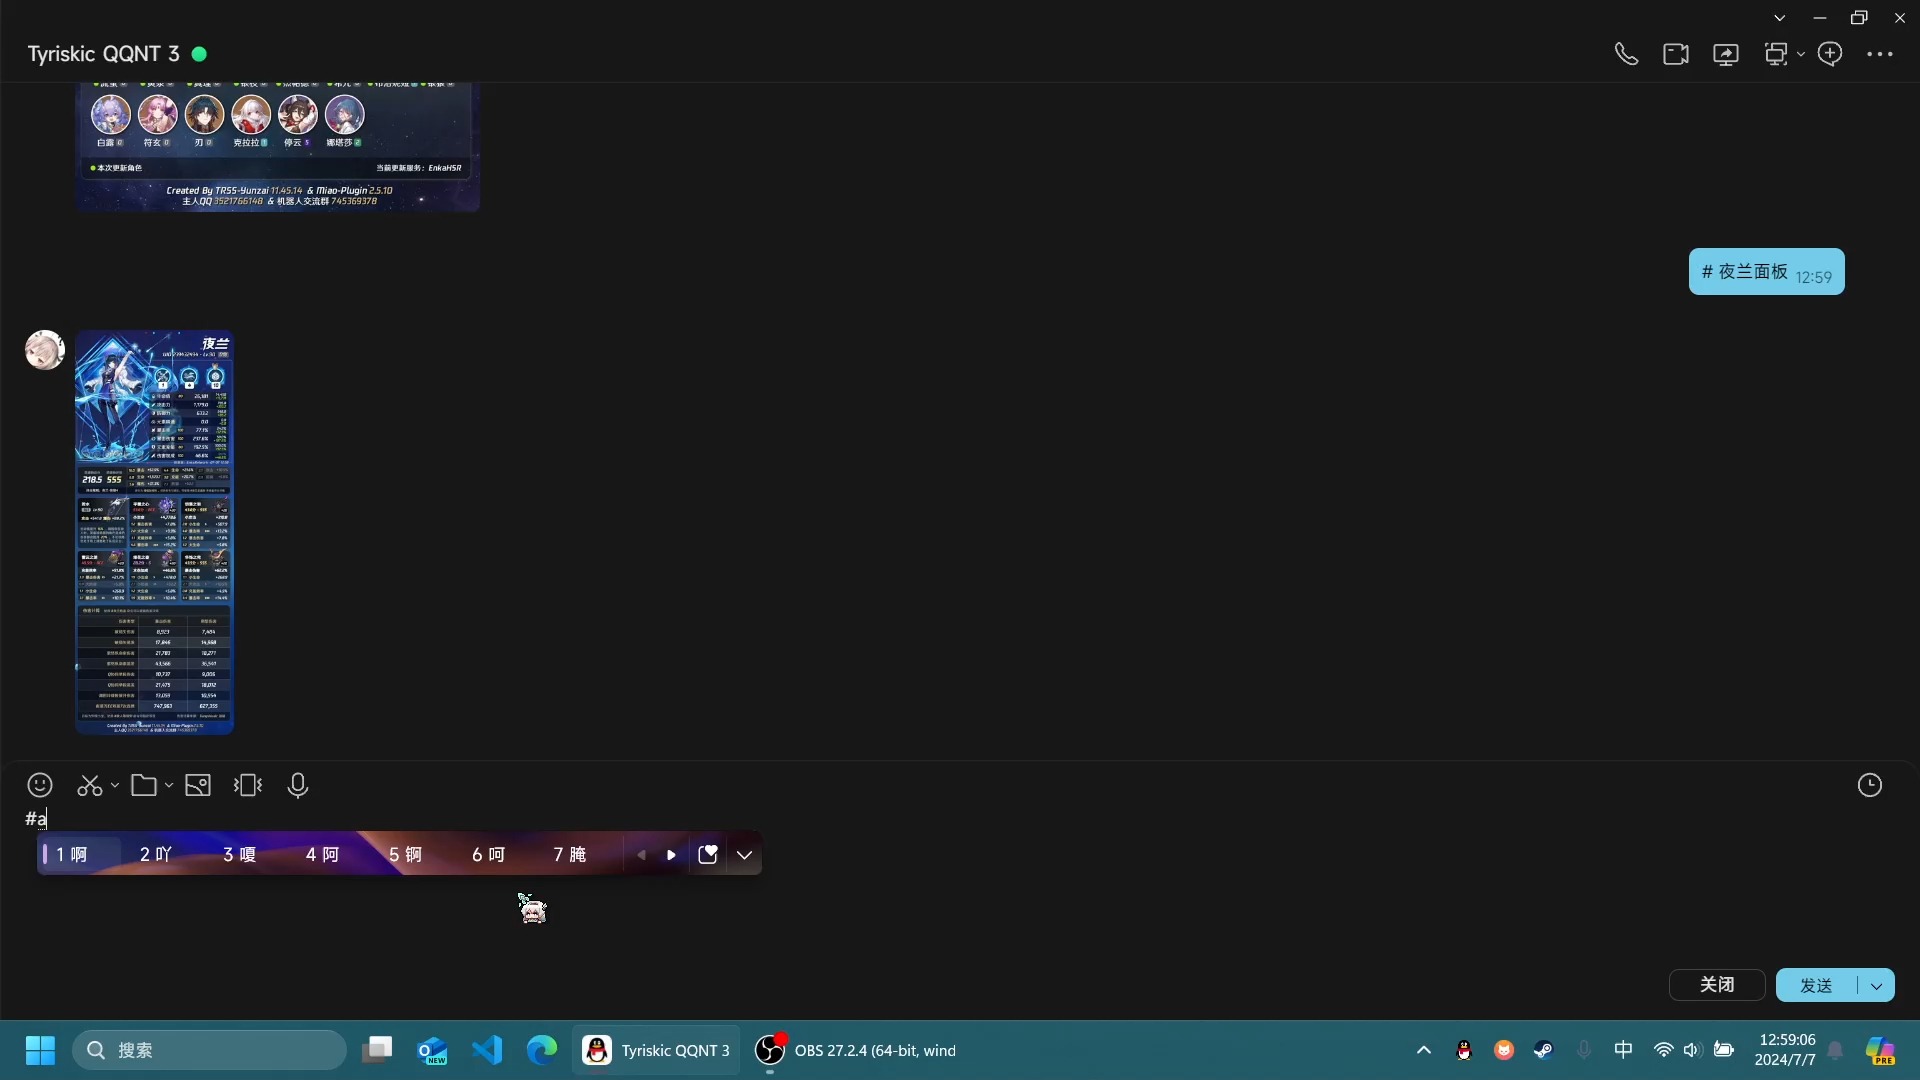Start a video call
Screen dimensions: 1920x1080
click(x=1676, y=54)
